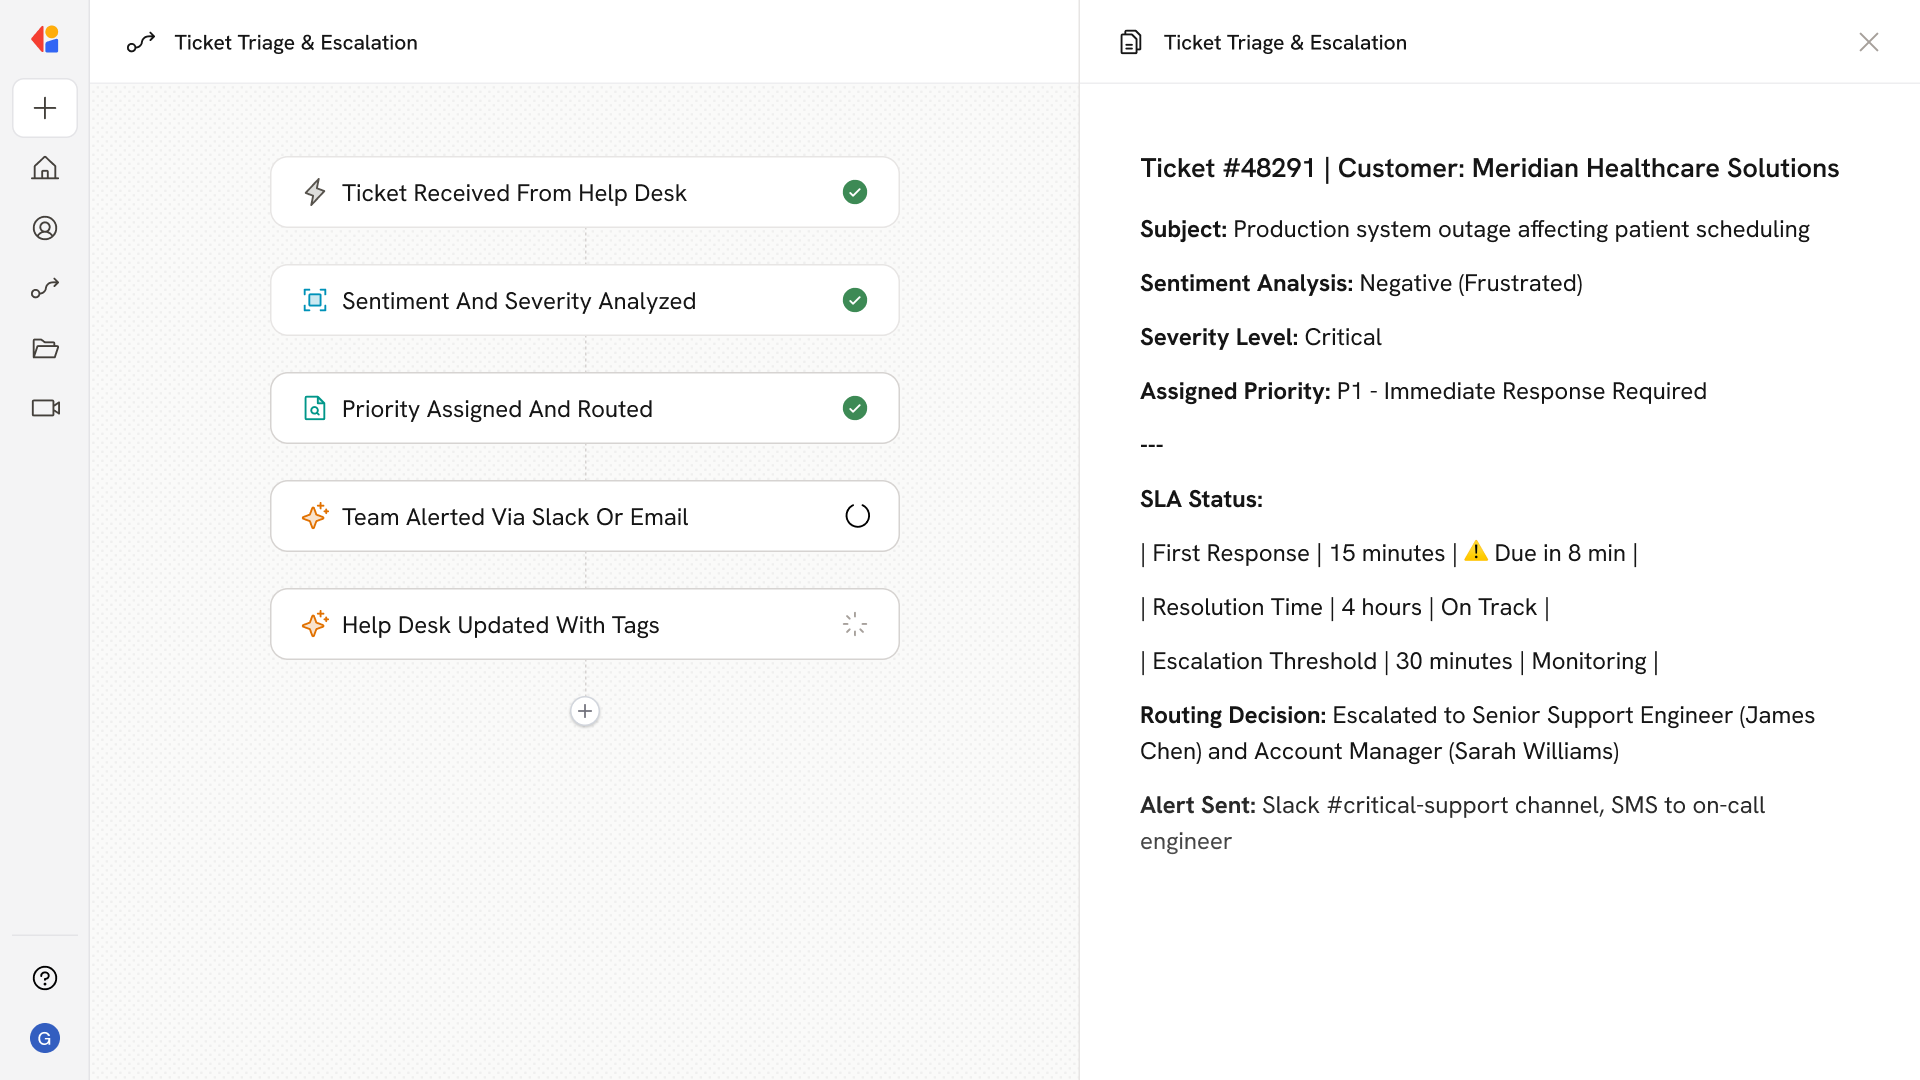Viewport: 1920px width, 1080px height.
Task: Click the video recordings icon in the sidebar
Action: pyautogui.click(x=45, y=408)
